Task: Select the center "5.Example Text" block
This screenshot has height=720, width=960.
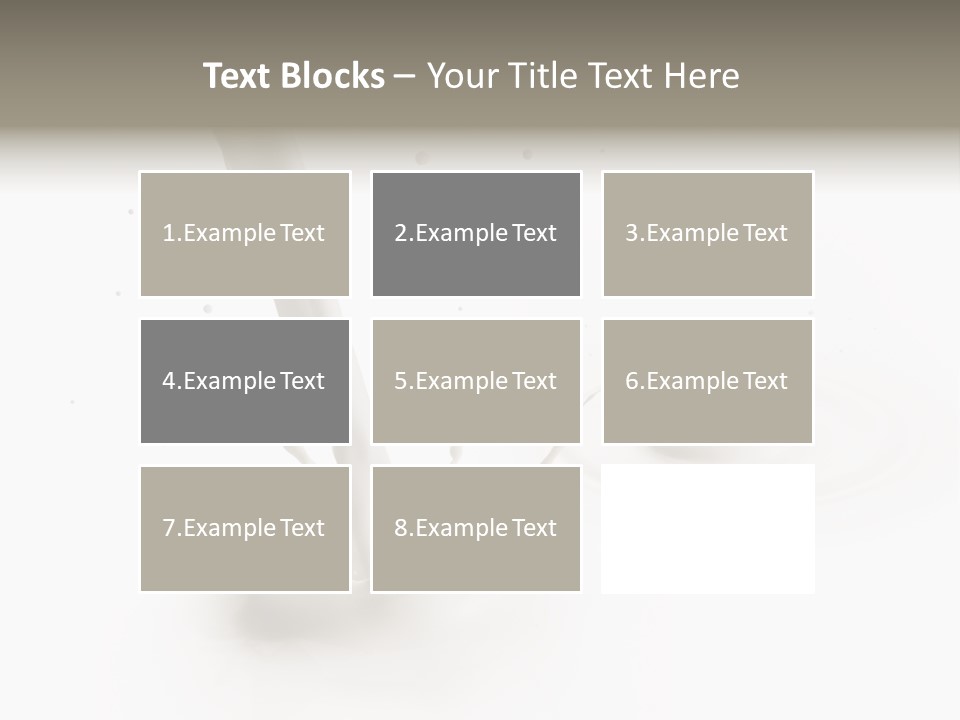Action: pos(476,381)
